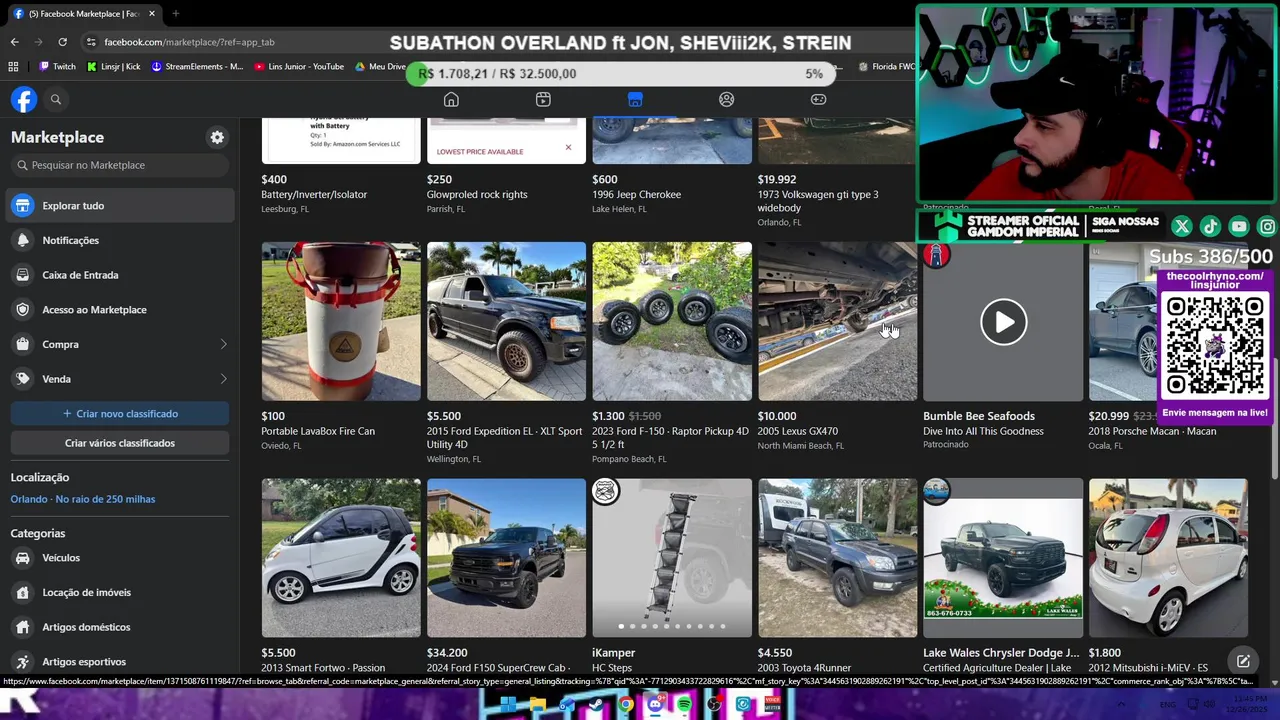Open Artigos esportivos category
Viewport: 1280px width, 720px height.
point(120,662)
